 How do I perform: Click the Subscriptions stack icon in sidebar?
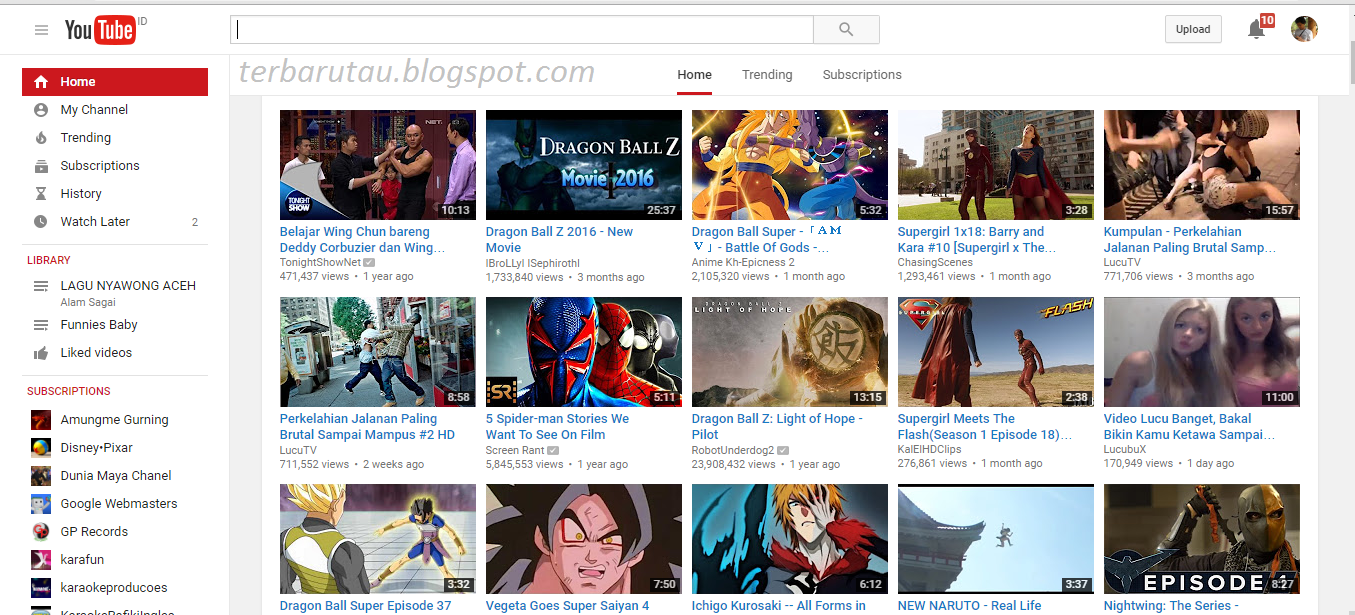[41, 166]
